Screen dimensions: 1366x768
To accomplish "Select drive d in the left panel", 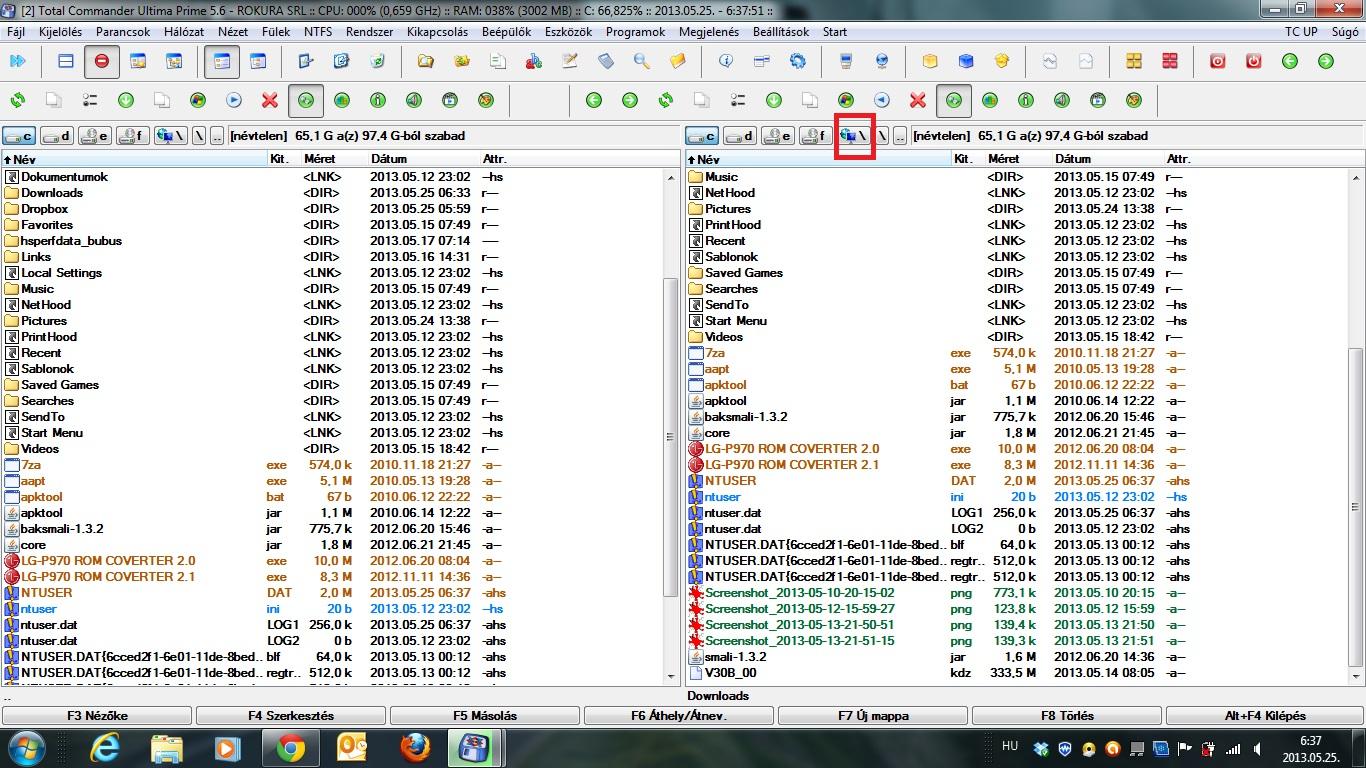I will click(x=57, y=136).
